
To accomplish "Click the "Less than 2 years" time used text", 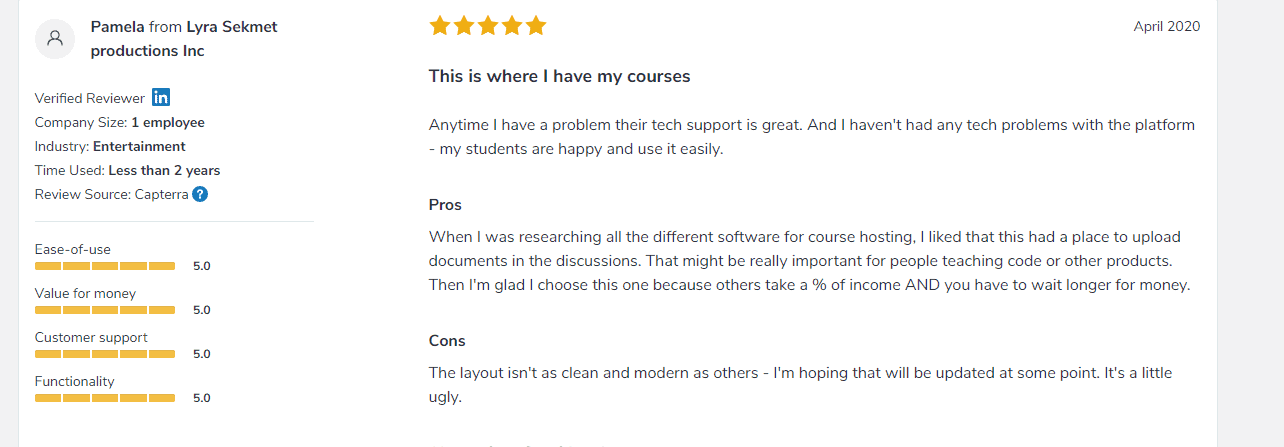I will click(x=164, y=170).
